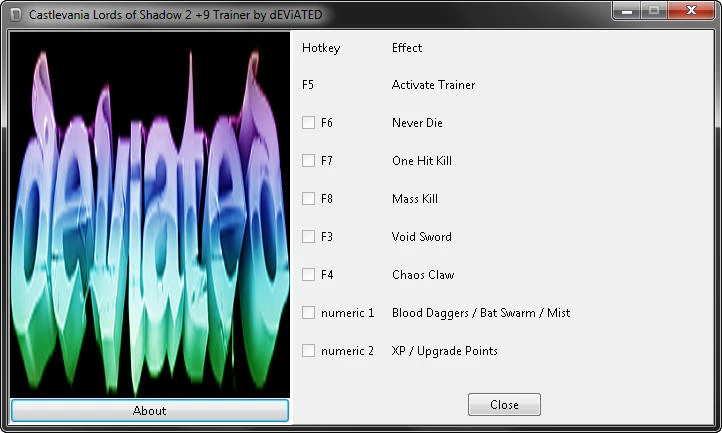Open the About button
Screen dimensions: 722x433
150,410
